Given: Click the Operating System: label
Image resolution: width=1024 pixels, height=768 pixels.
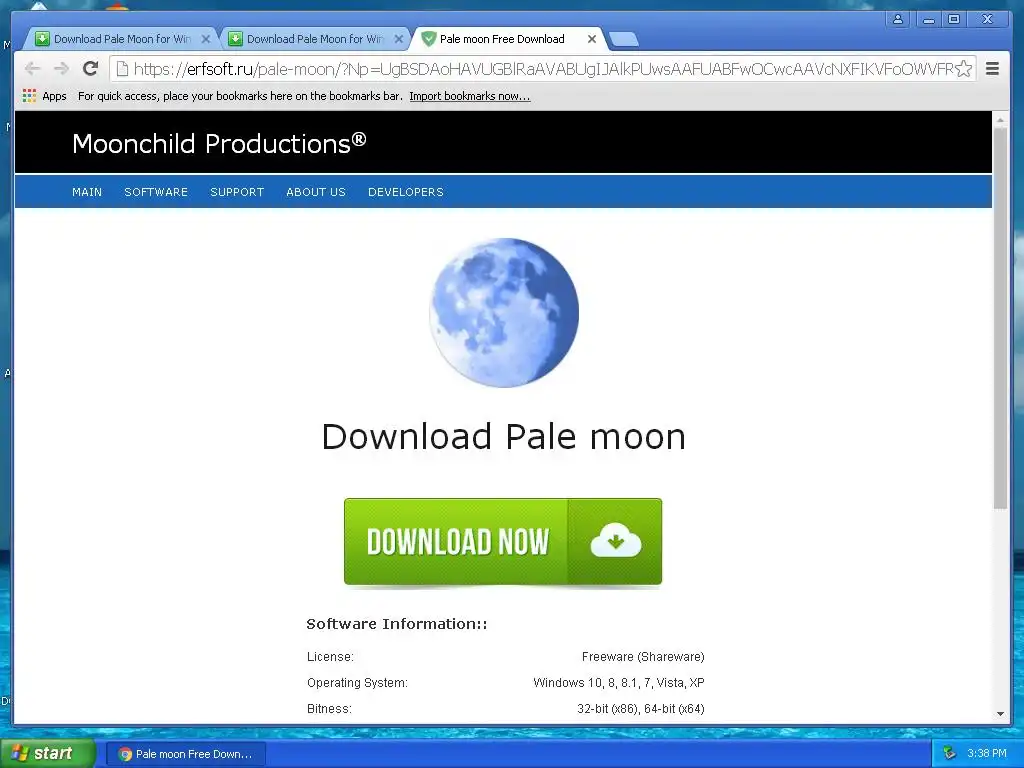Looking at the screenshot, I should coord(357,682).
